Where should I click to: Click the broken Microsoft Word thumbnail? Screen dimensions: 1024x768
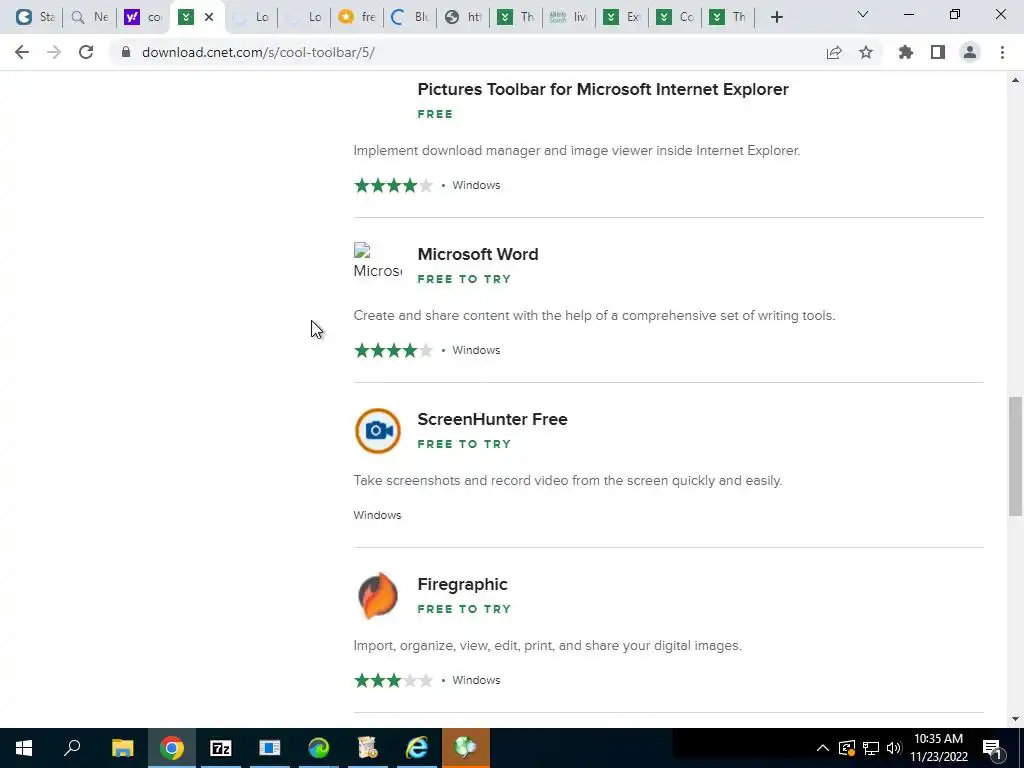(377, 261)
